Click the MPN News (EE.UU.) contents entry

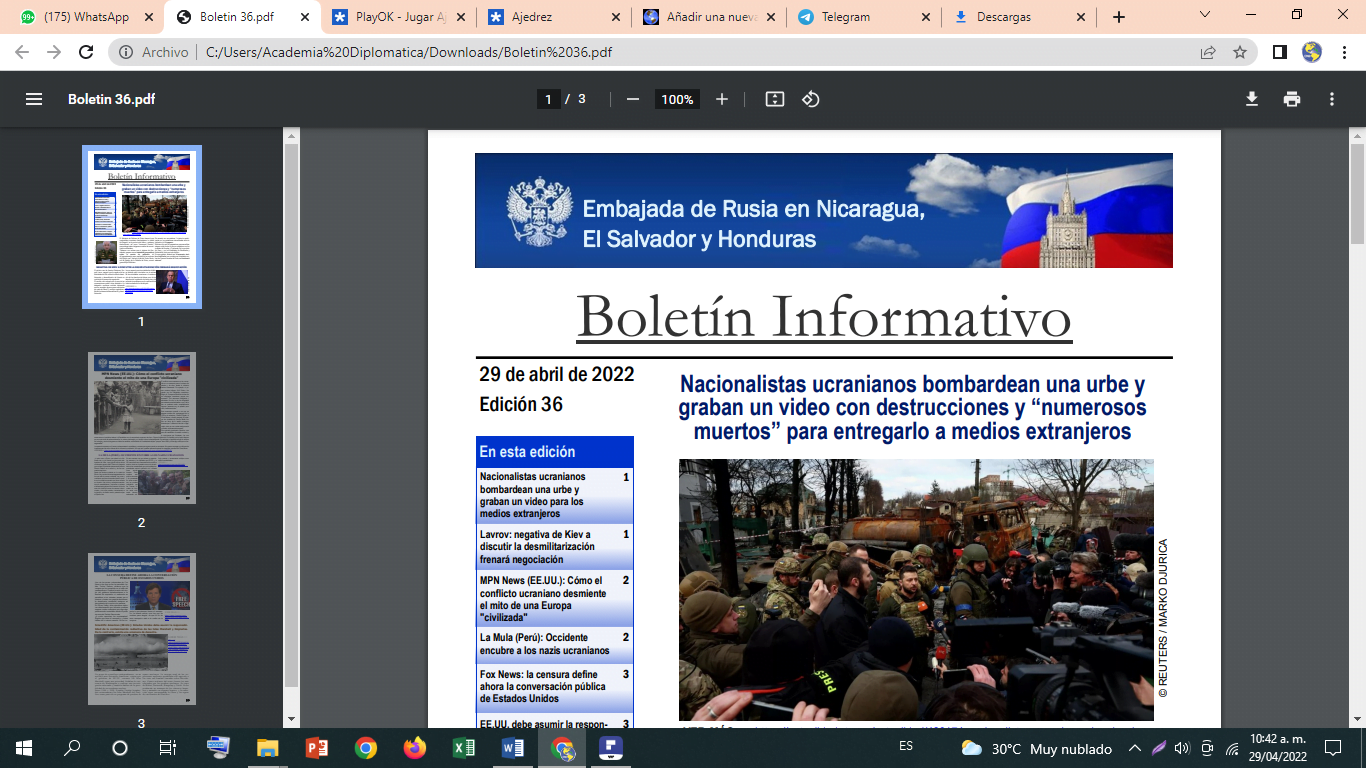tap(554, 599)
